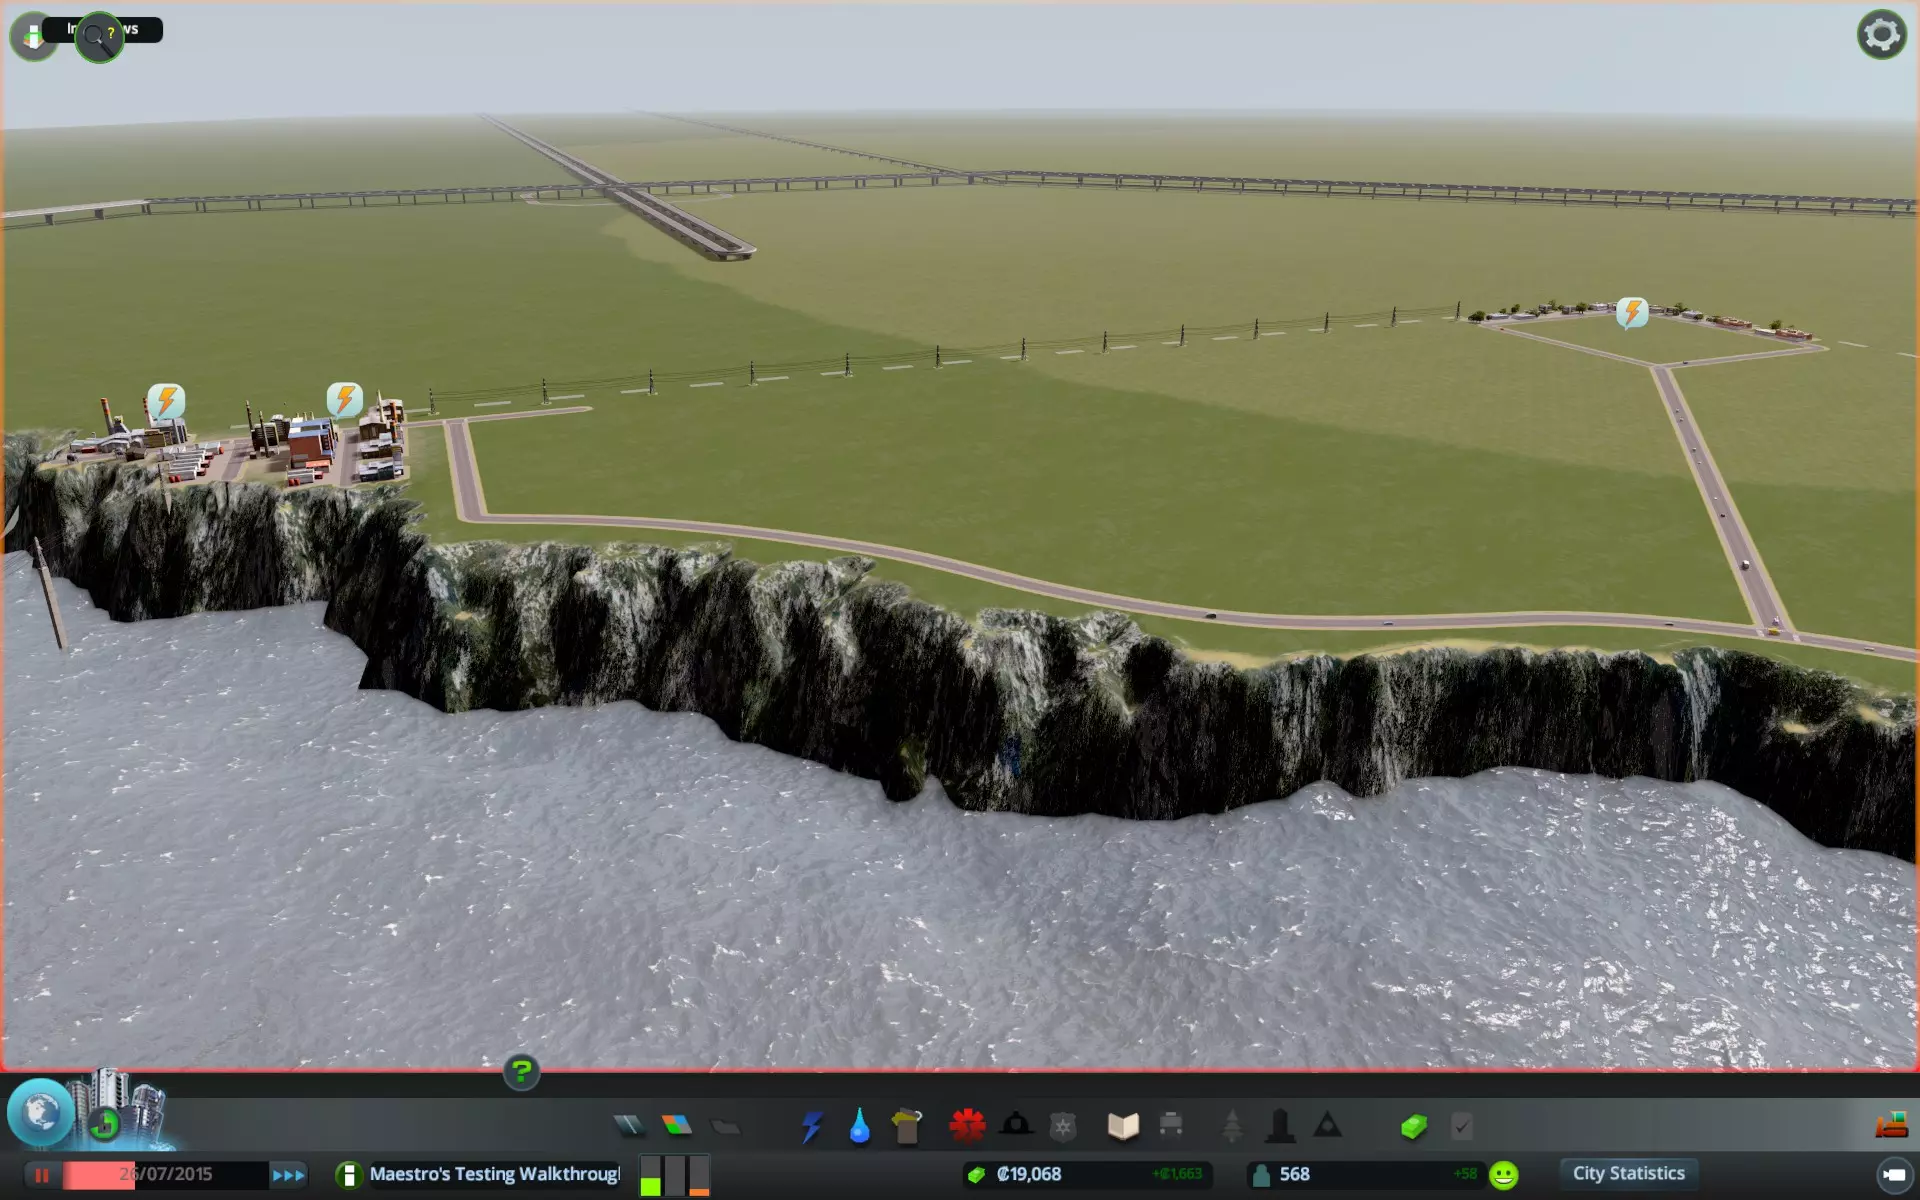Toggle free camera mode
1920x1200 pixels.
tap(1893, 1175)
